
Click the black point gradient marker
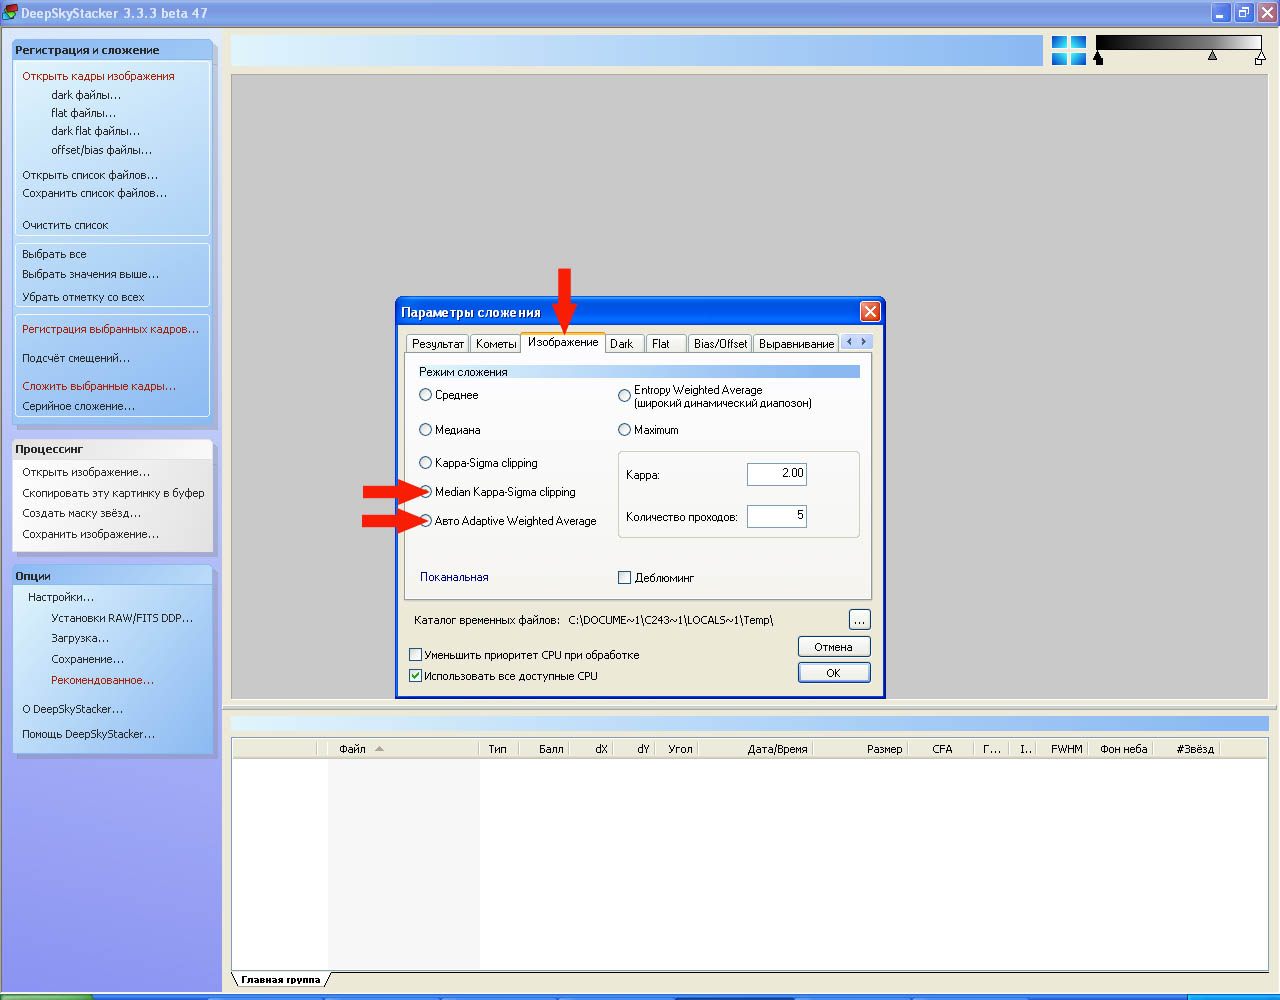coord(1098,59)
